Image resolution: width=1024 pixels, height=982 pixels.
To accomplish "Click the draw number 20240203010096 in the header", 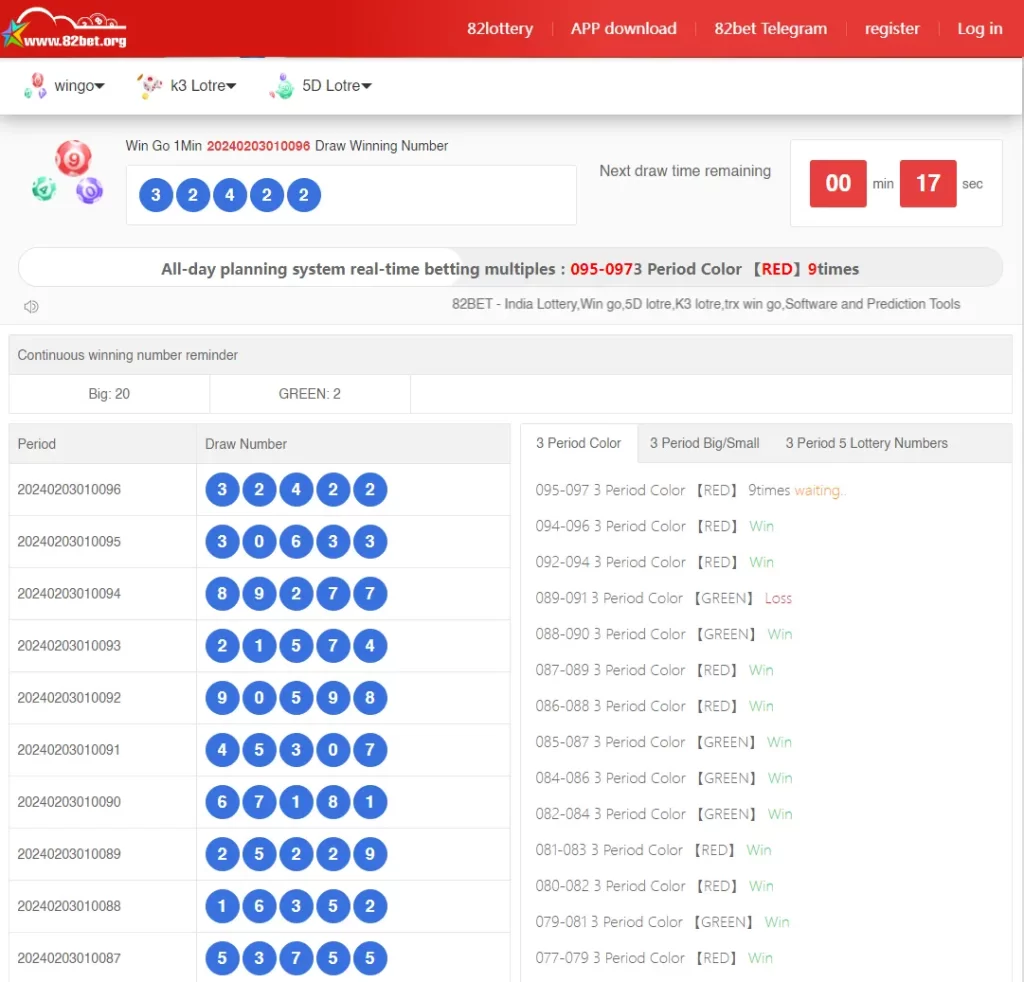I will [x=258, y=146].
